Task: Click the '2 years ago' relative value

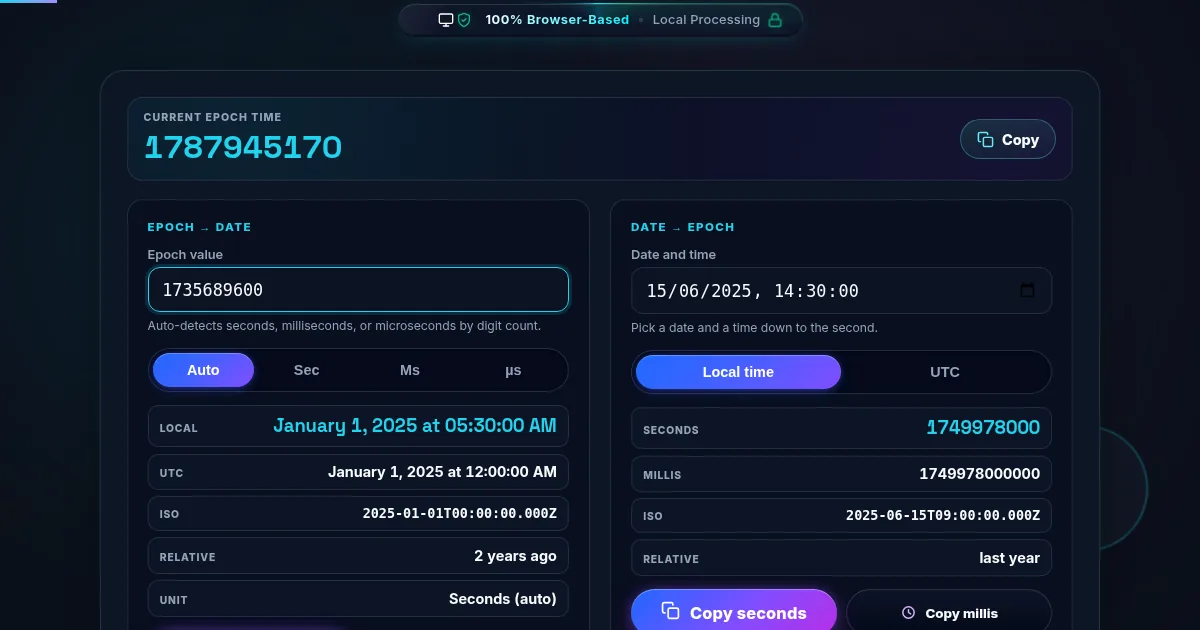Action: tap(515, 556)
